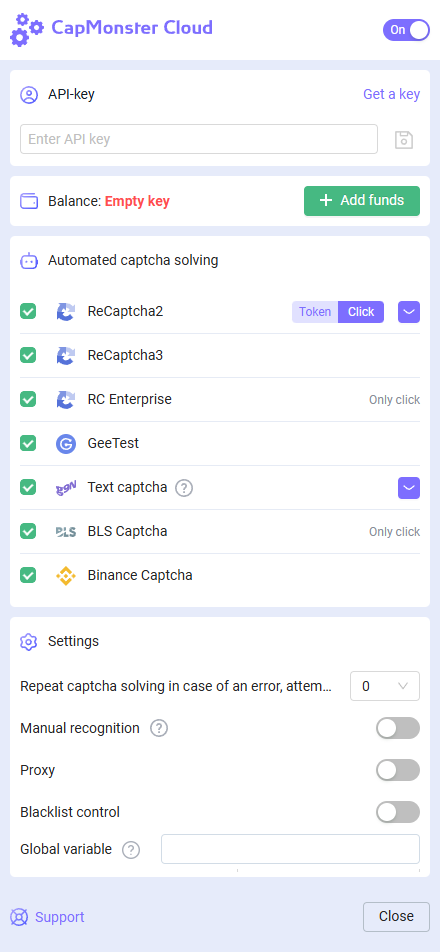Open the repeat attempts dropdown

385,686
